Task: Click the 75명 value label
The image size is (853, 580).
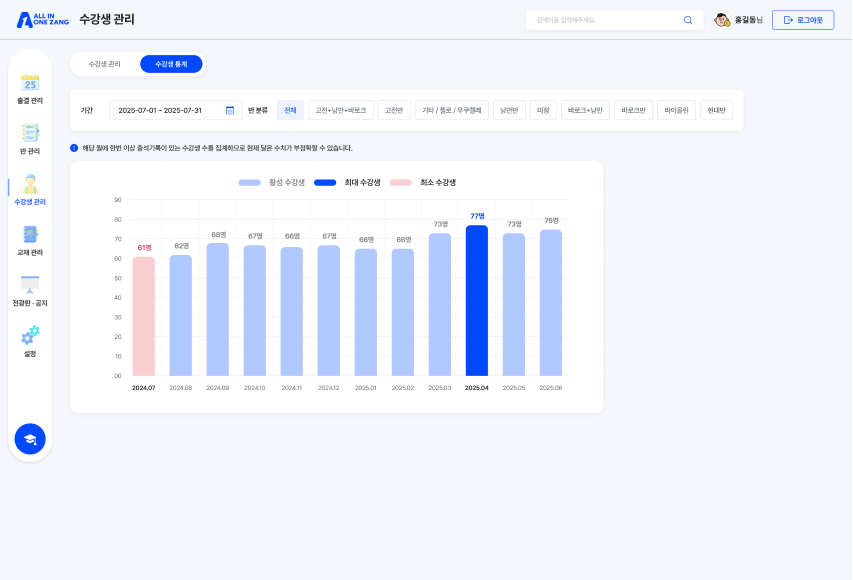Action: pos(552,220)
